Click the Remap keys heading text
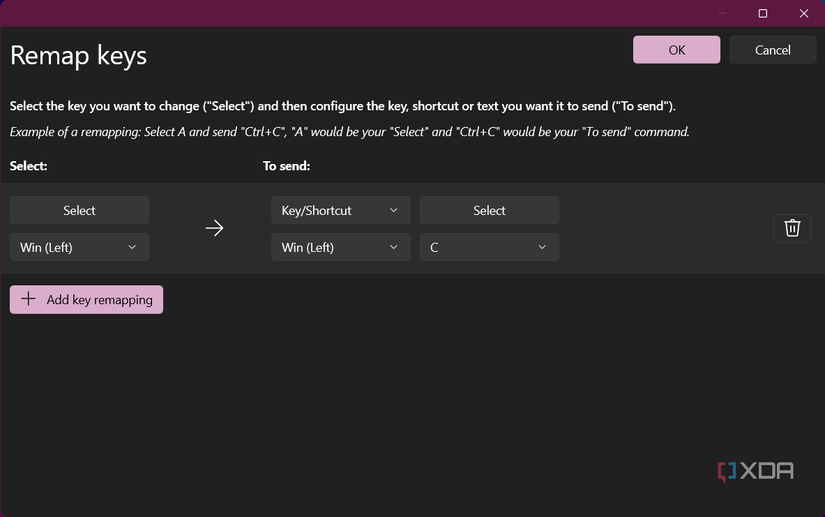Viewport: 825px width, 517px height. 78,55
